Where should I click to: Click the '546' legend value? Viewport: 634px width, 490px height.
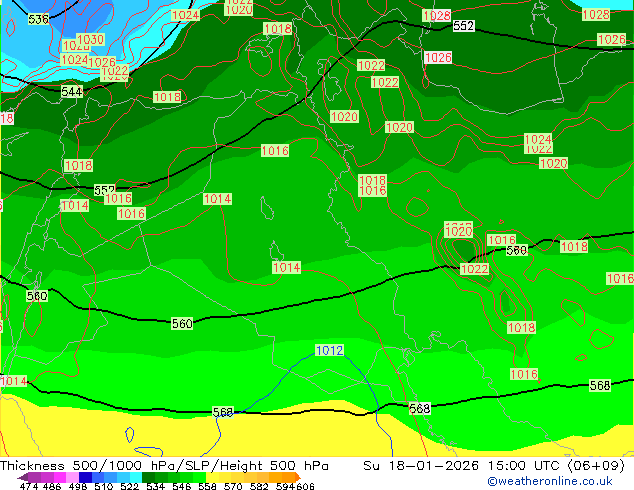(182, 486)
